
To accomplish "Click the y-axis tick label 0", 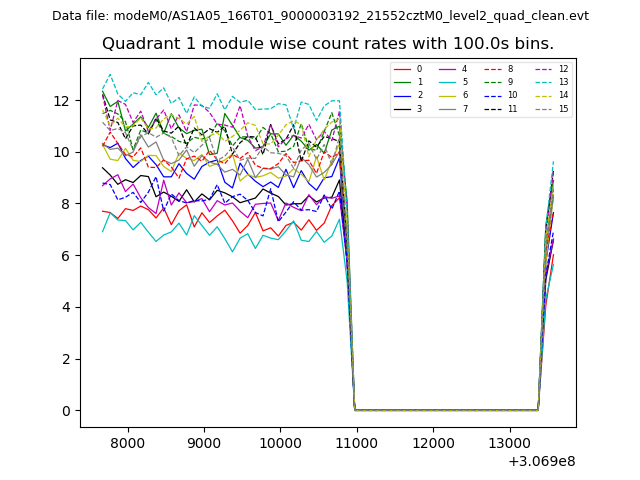I will pos(66,411).
